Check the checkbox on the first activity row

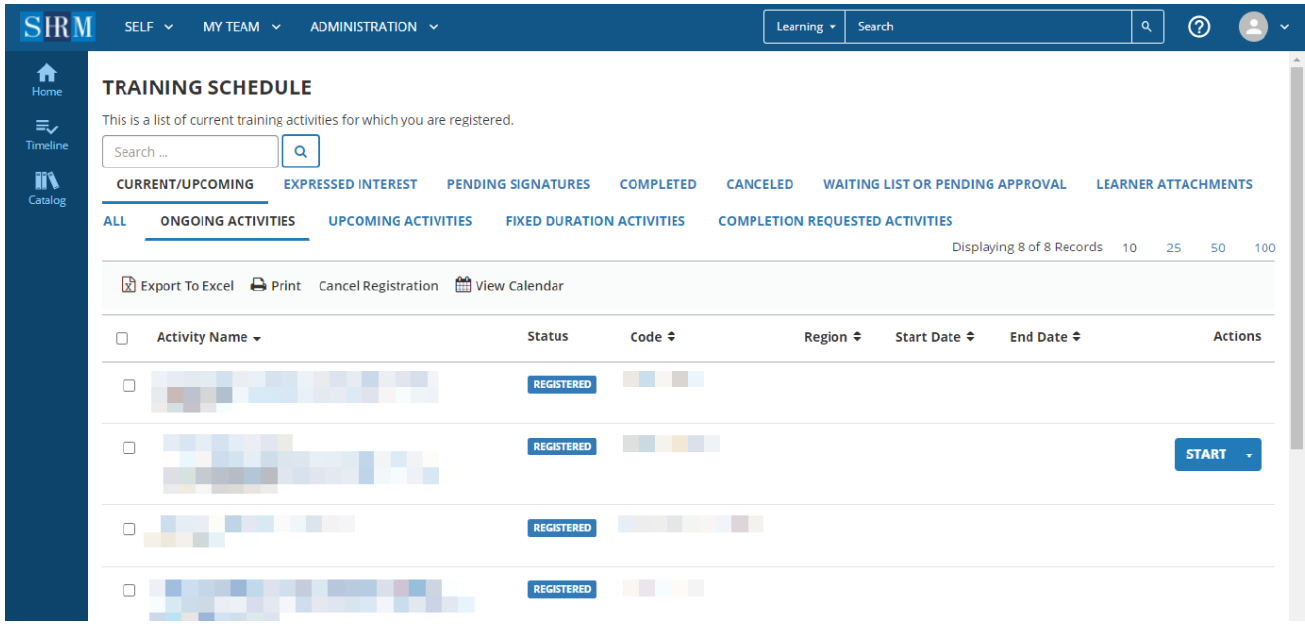point(129,386)
